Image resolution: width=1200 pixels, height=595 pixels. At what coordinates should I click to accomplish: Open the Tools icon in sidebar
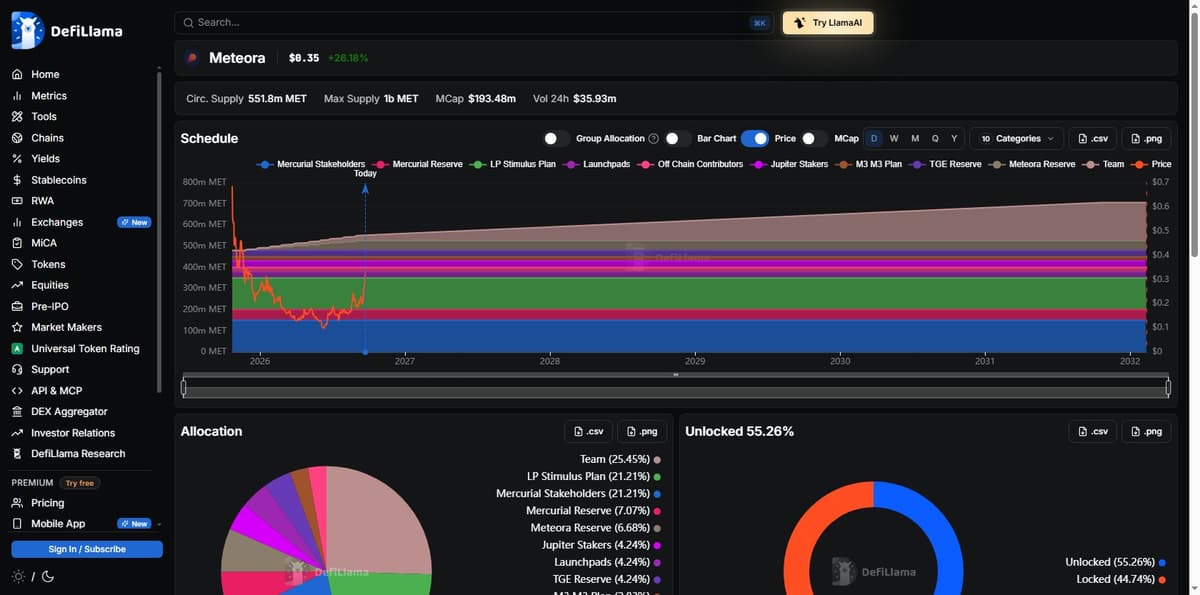pyautogui.click(x=17, y=117)
